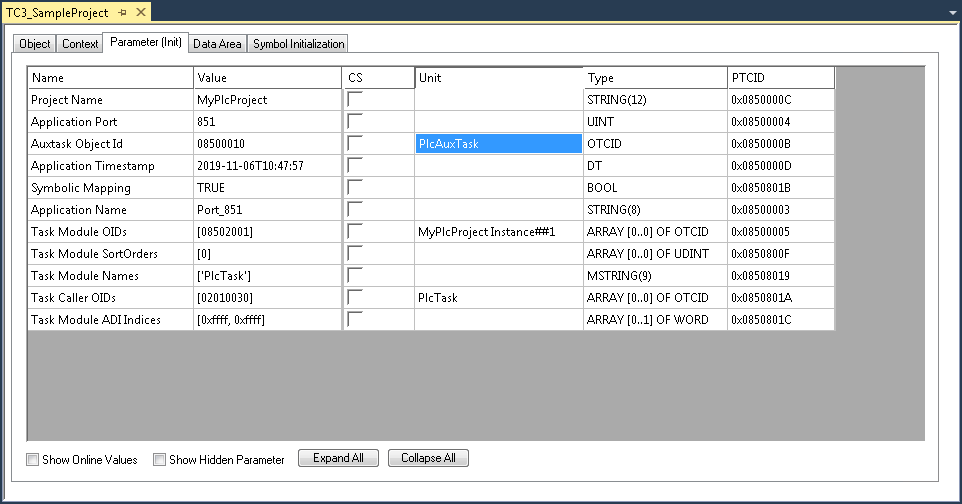Select the value cell showing 851
962x504 pixels.
(267, 122)
